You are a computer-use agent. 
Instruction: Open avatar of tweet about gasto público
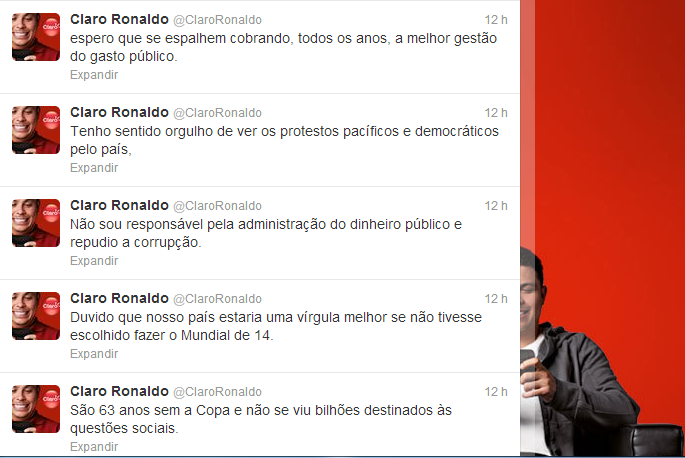tap(36, 37)
